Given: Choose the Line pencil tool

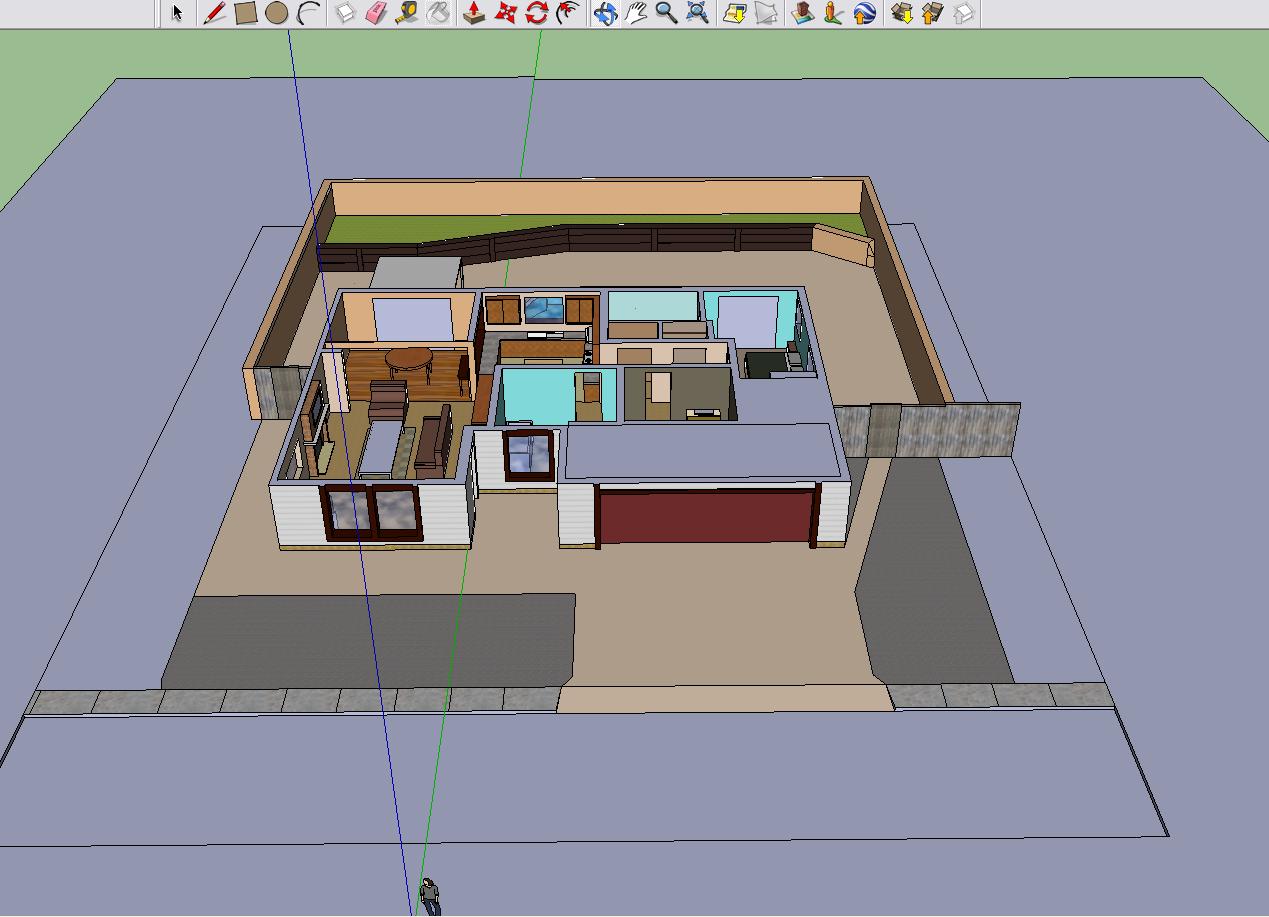Looking at the screenshot, I should click(x=214, y=13).
